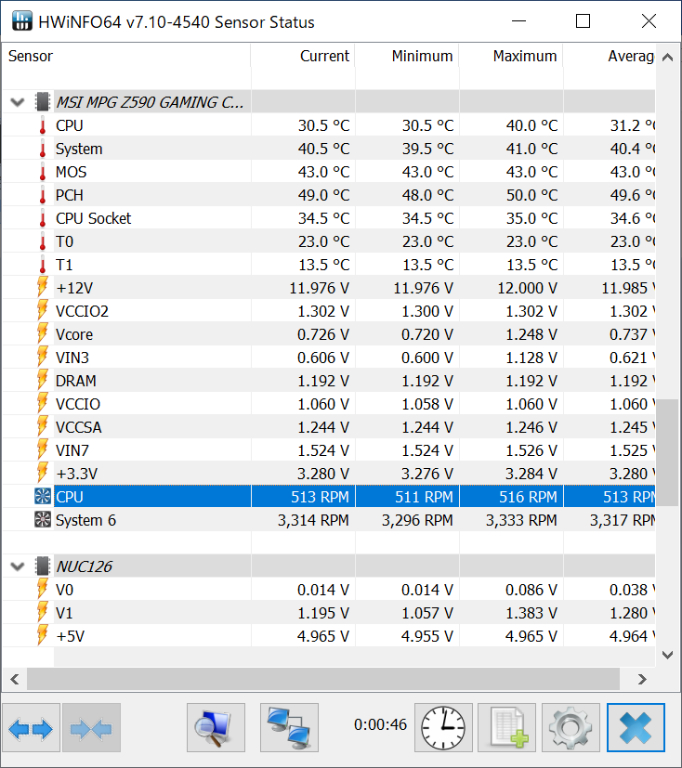The height and width of the screenshot is (768, 682).
Task: Click the 3,314 RPM current value
Action: [x=314, y=520]
